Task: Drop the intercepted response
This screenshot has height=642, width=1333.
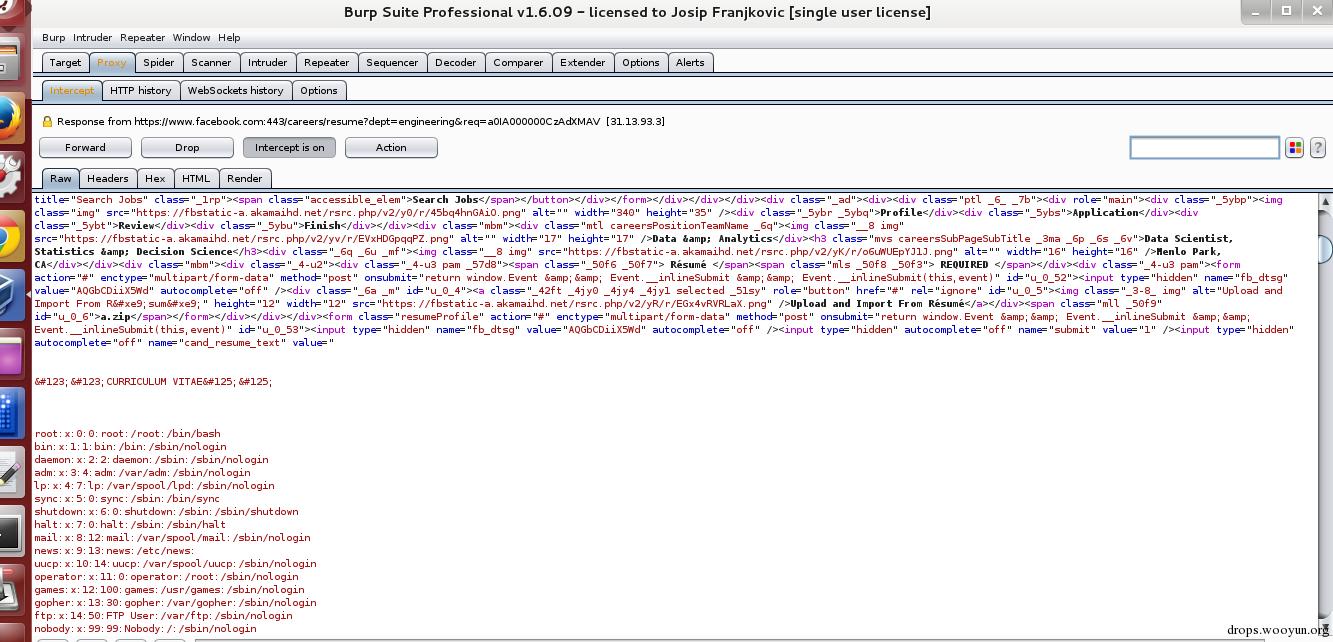Action: [x=187, y=148]
